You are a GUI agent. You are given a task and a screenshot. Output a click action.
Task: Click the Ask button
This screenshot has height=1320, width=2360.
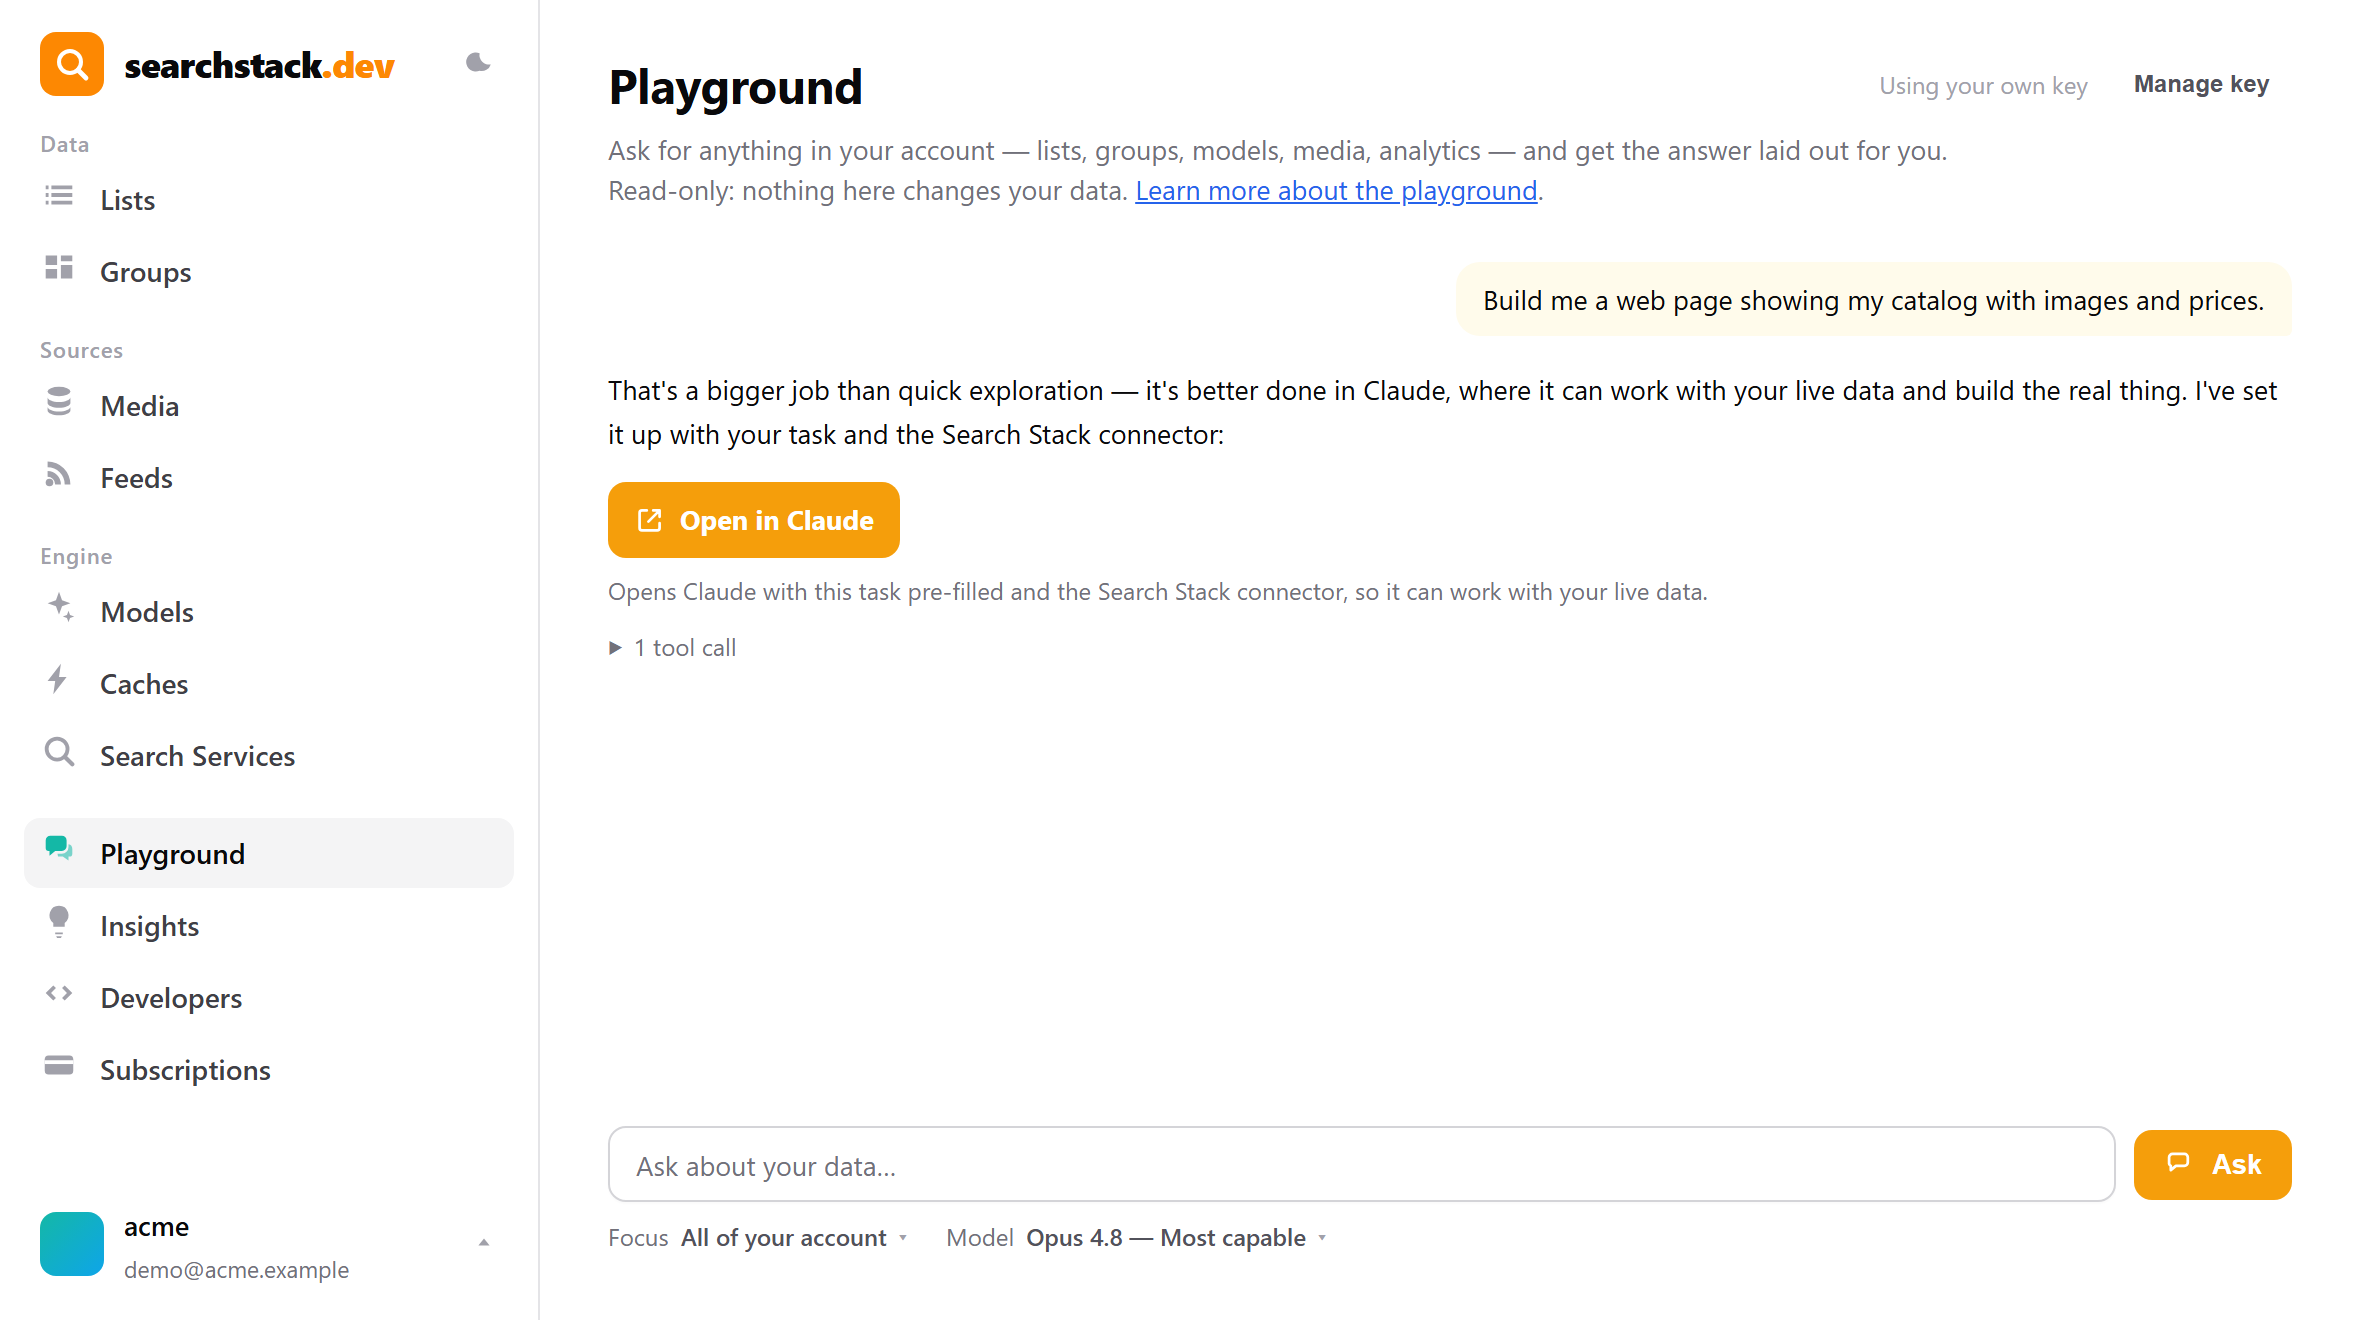pos(2212,1164)
